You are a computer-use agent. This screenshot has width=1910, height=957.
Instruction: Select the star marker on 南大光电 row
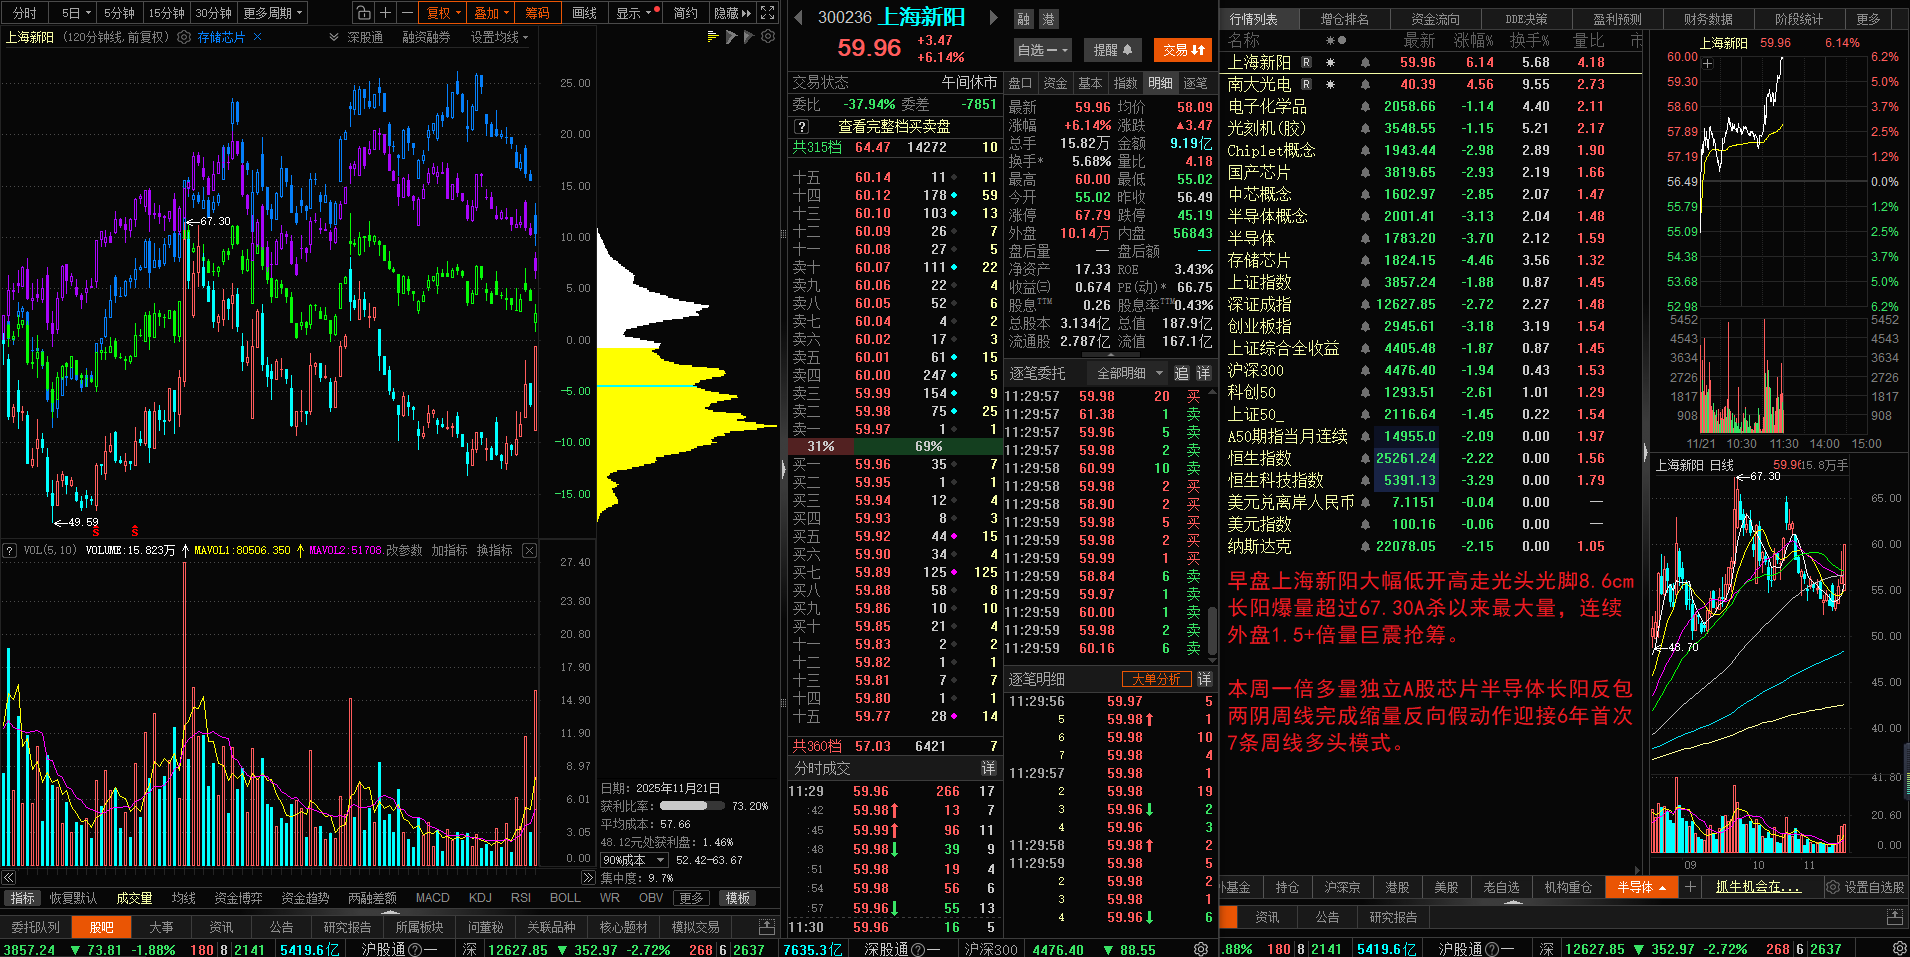click(1330, 85)
